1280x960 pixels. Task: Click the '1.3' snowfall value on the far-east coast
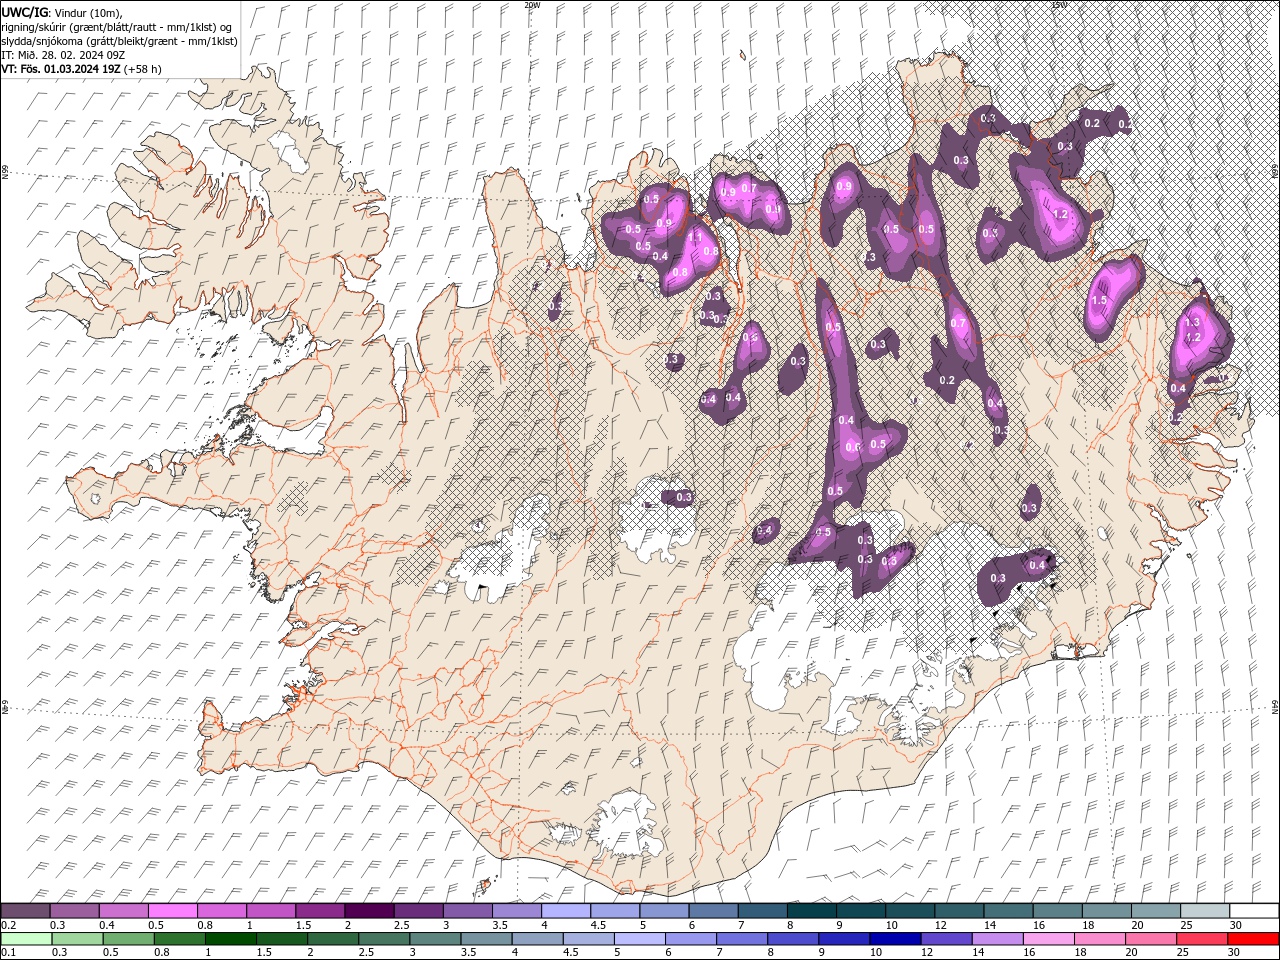pos(1192,322)
